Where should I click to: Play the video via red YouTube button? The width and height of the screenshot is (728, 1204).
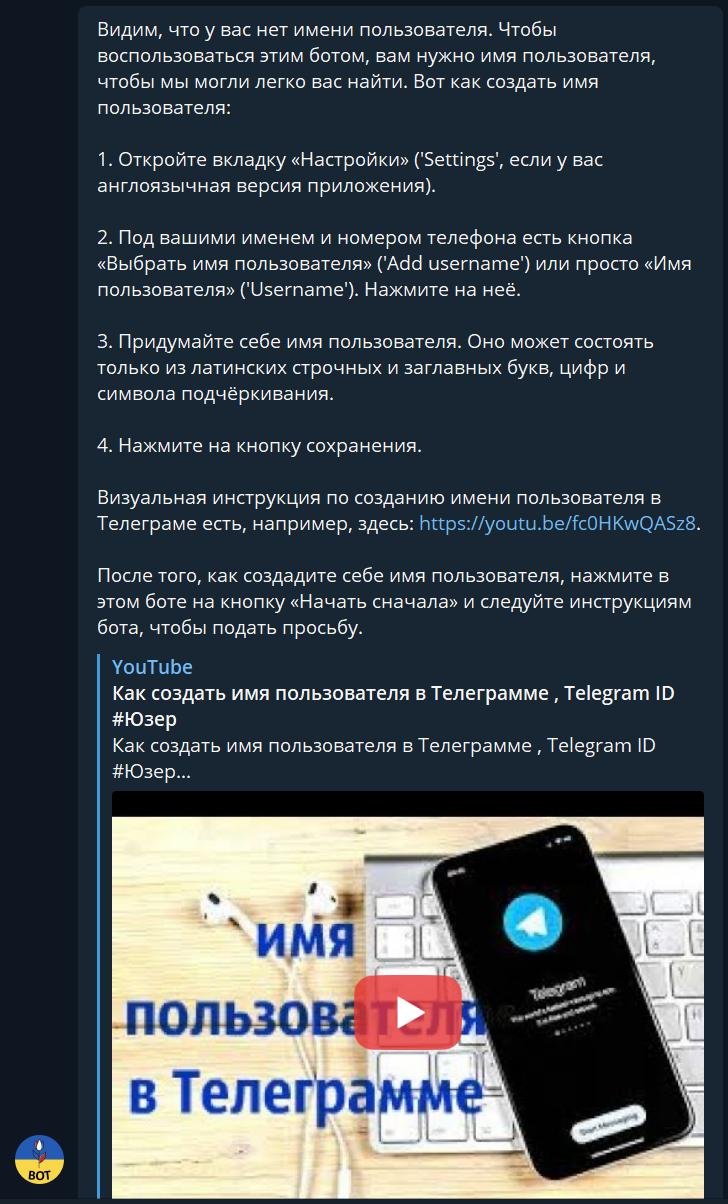(408, 1012)
